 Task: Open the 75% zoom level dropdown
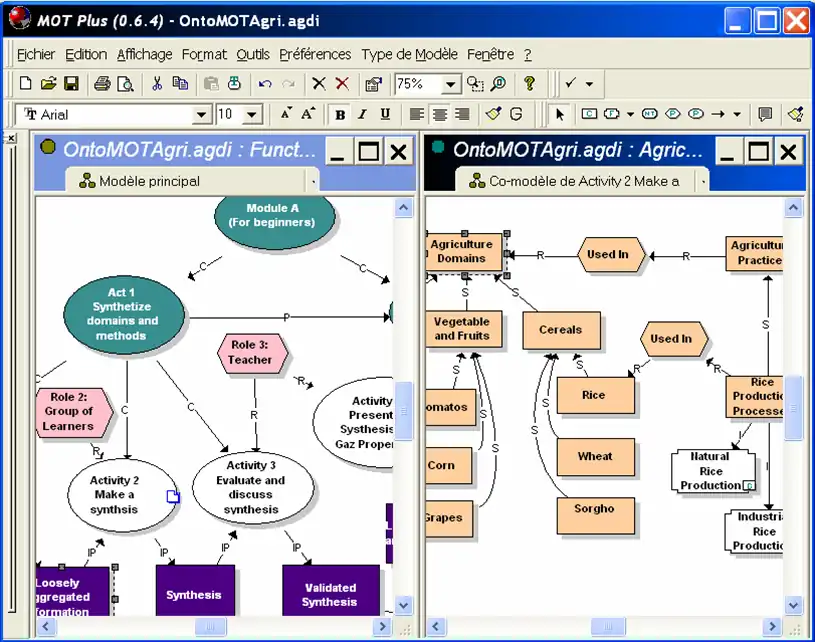(x=451, y=85)
